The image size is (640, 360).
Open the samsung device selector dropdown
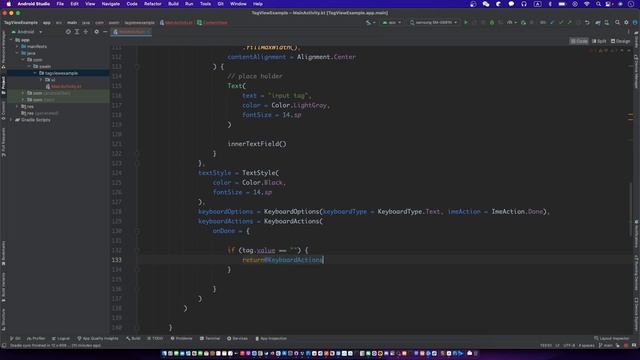pos(433,22)
